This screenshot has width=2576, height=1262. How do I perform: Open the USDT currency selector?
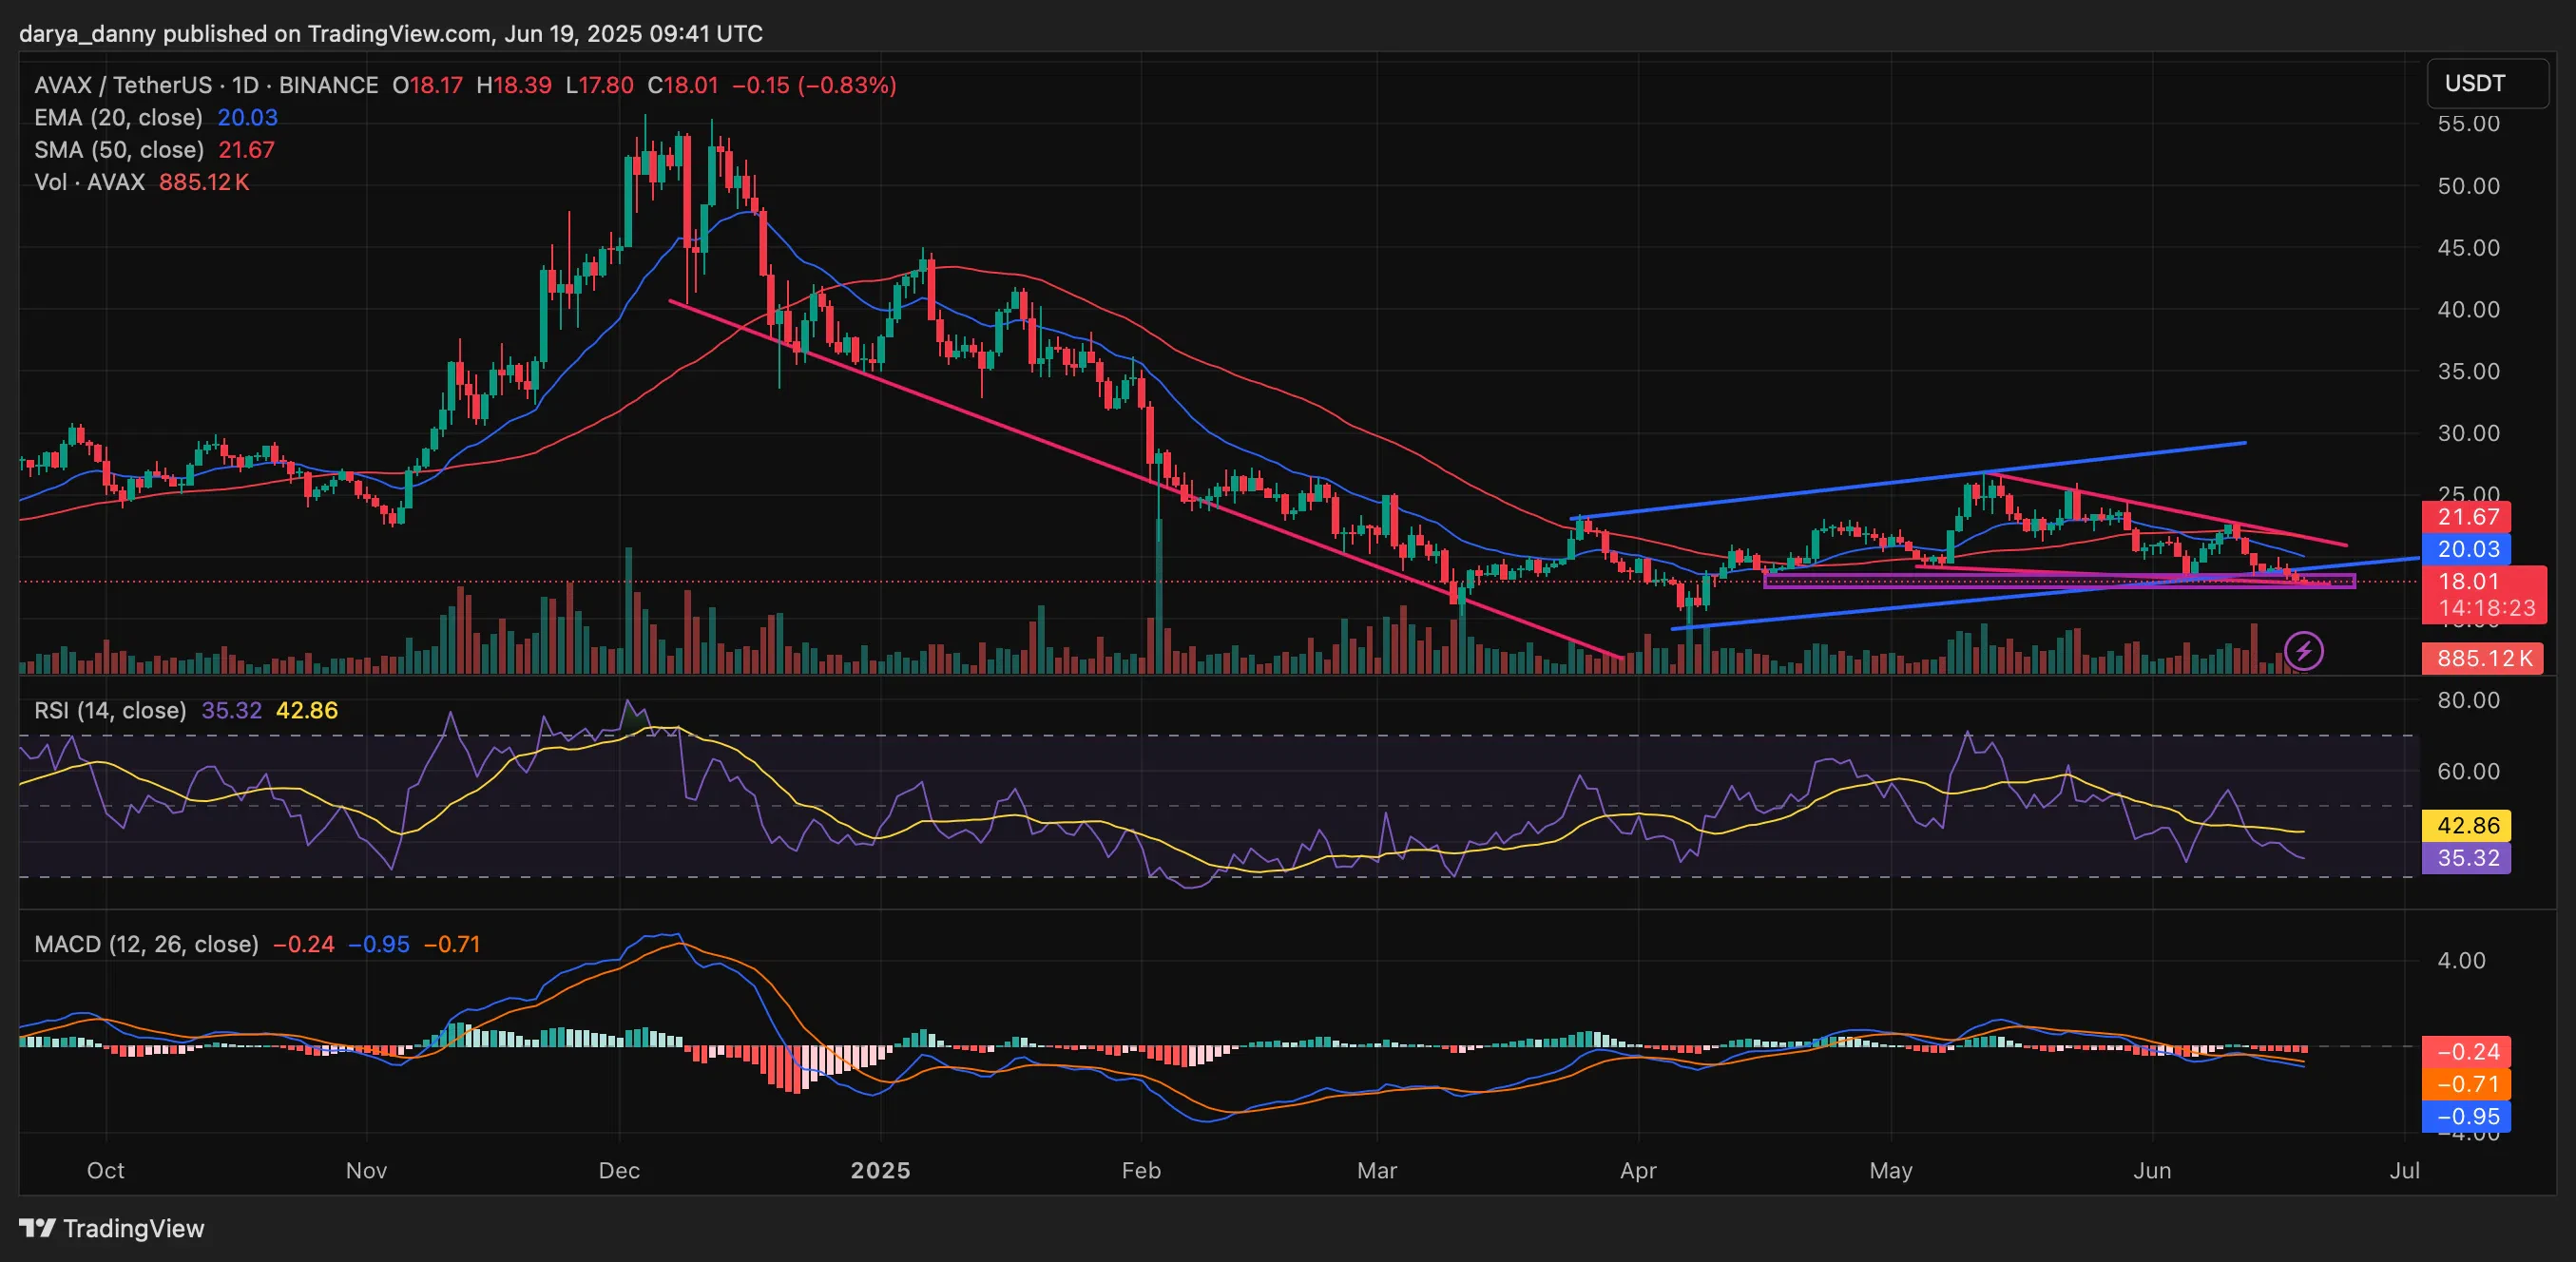tap(2487, 83)
